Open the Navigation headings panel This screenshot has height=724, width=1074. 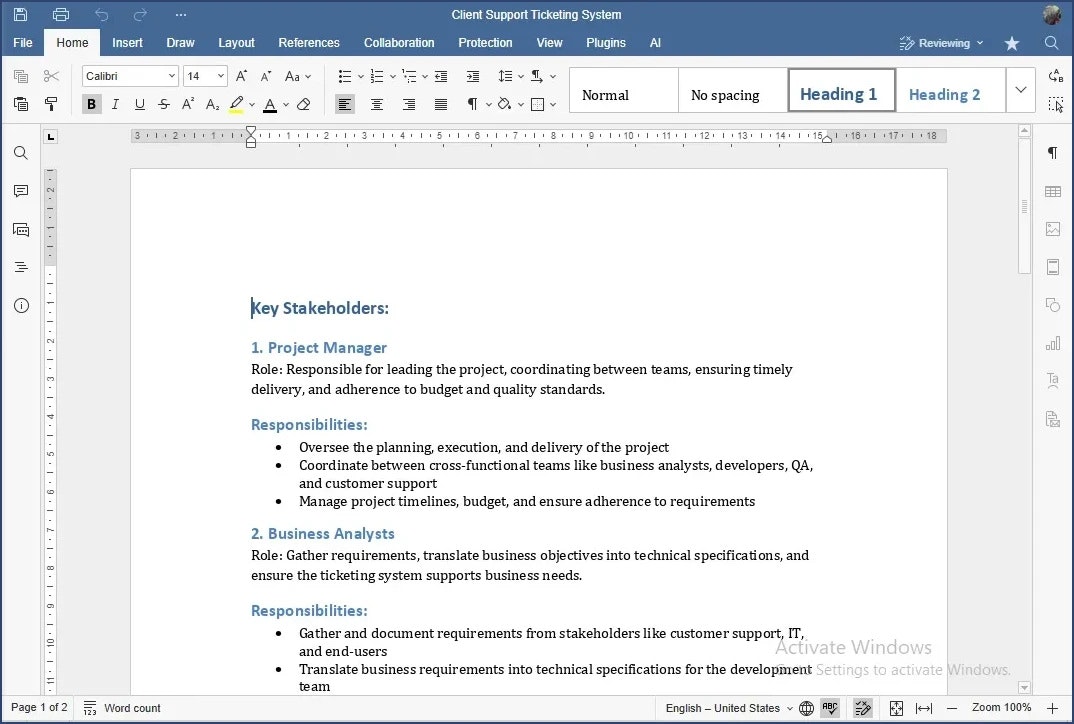coord(20,267)
